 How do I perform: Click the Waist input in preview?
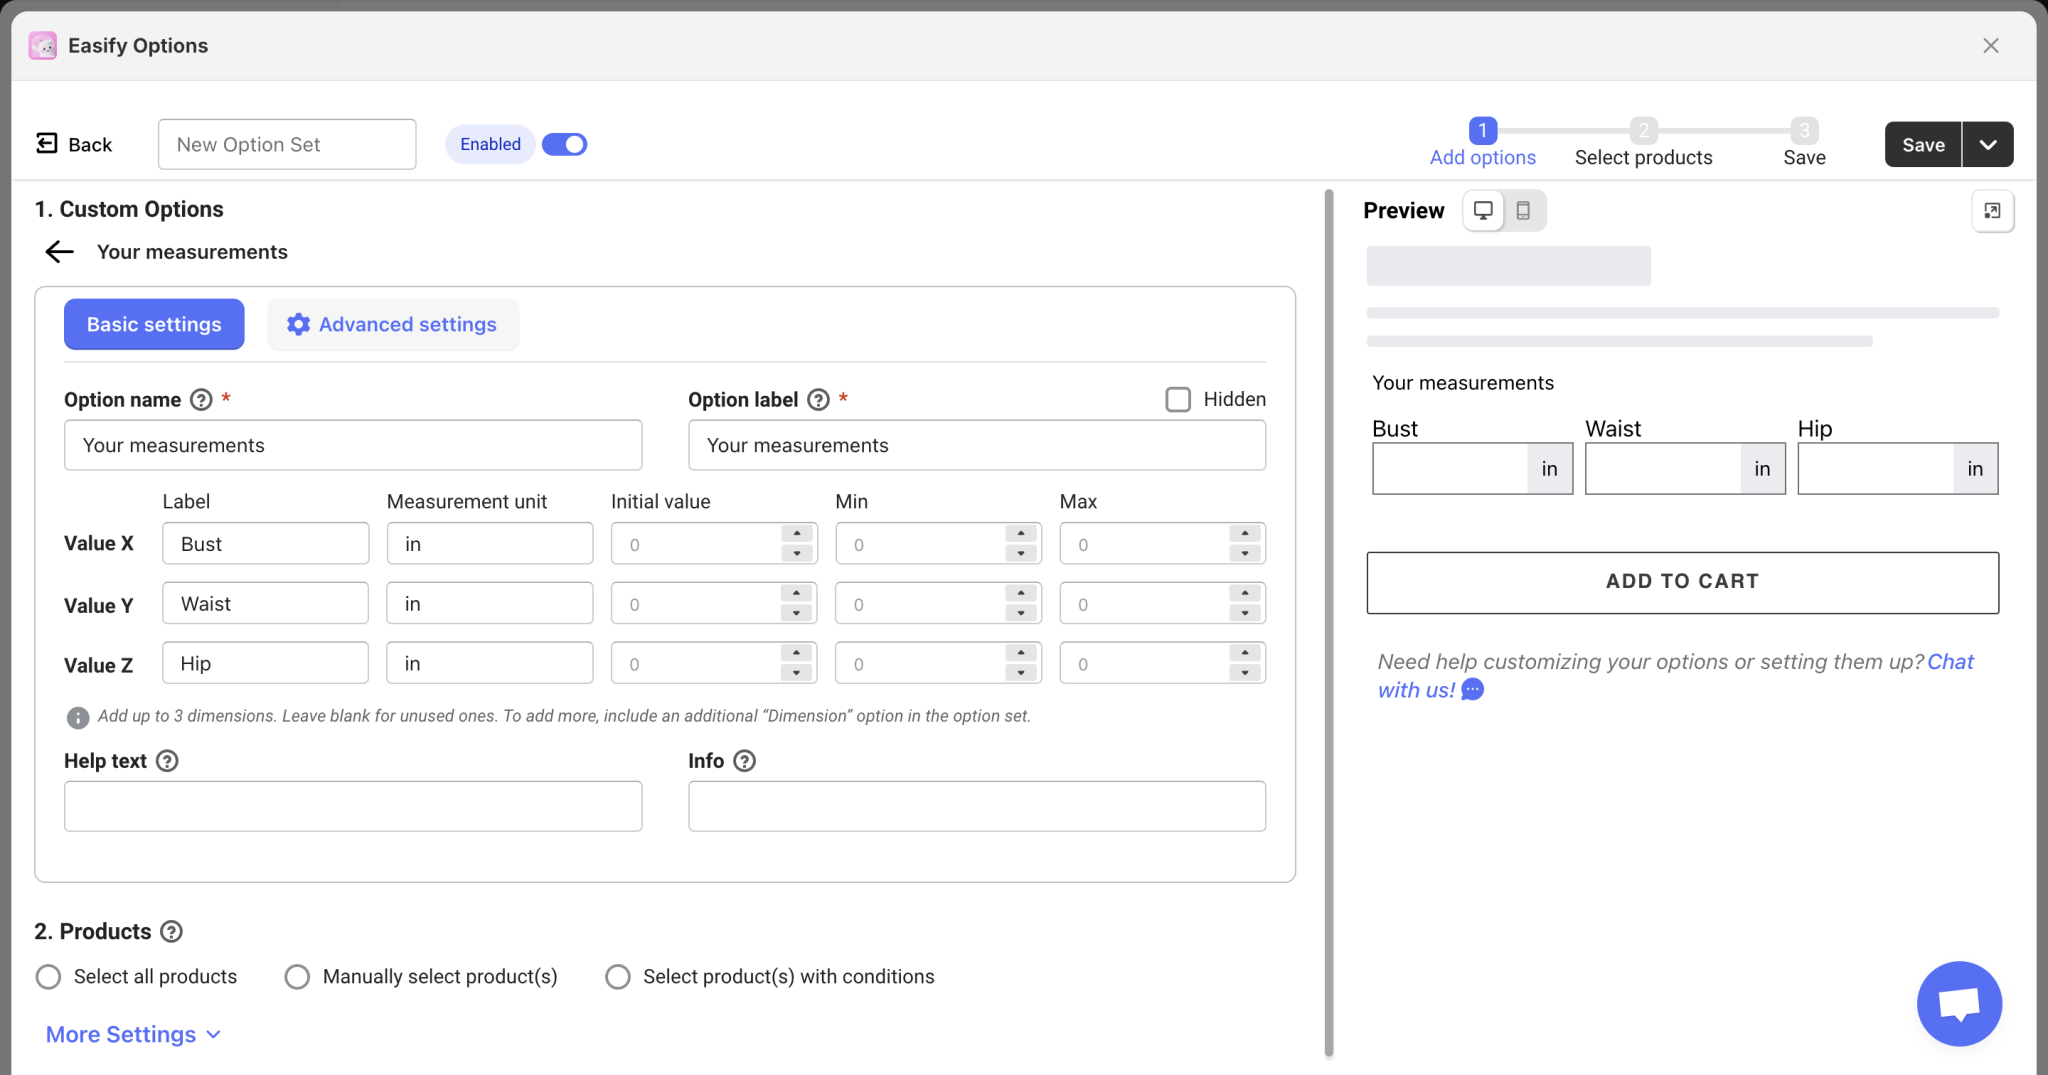[x=1662, y=469]
